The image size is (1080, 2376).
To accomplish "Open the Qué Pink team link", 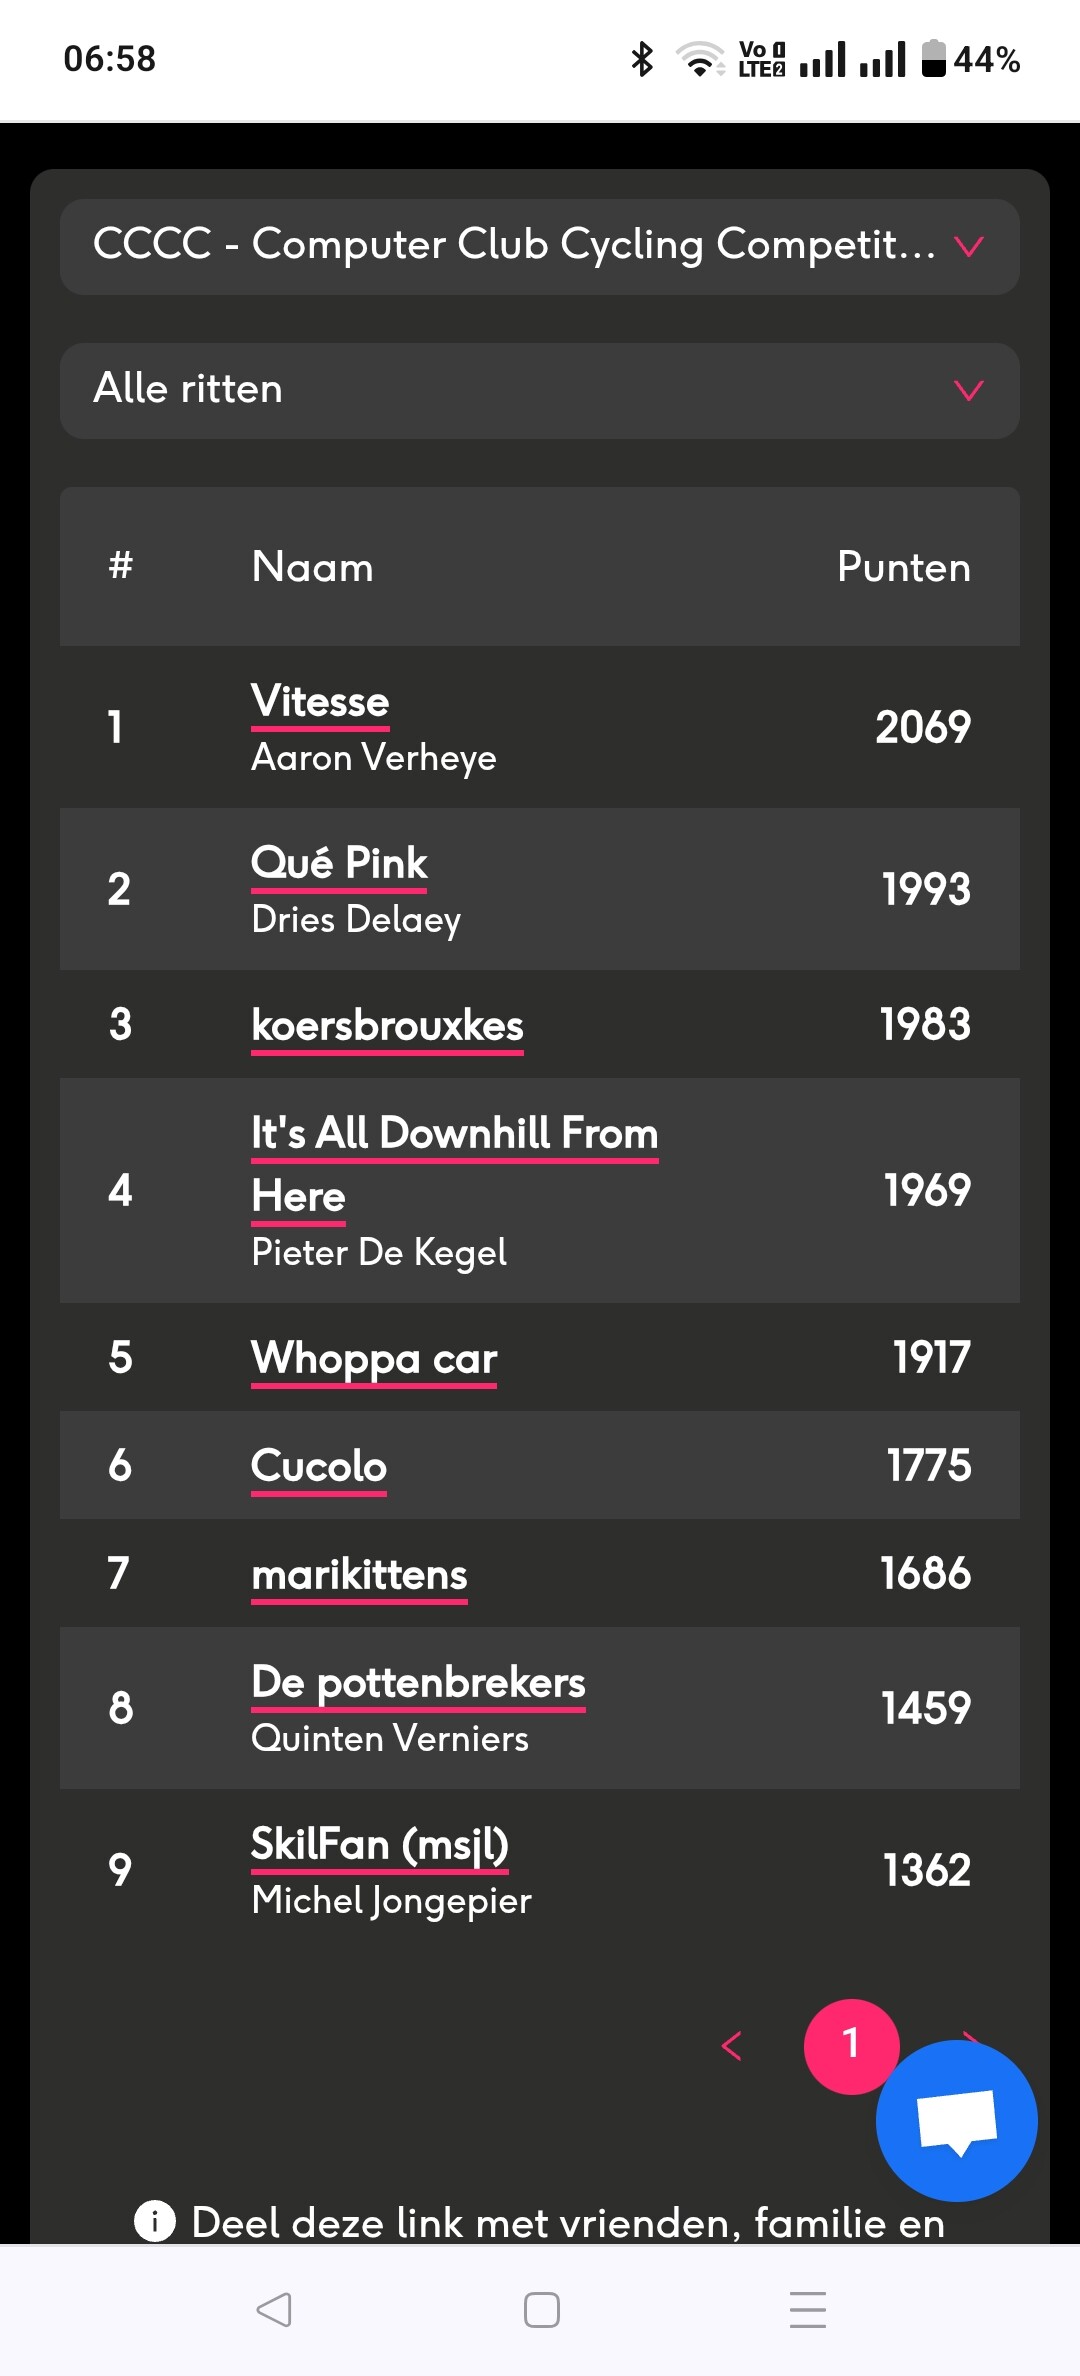I will pyautogui.click(x=339, y=864).
